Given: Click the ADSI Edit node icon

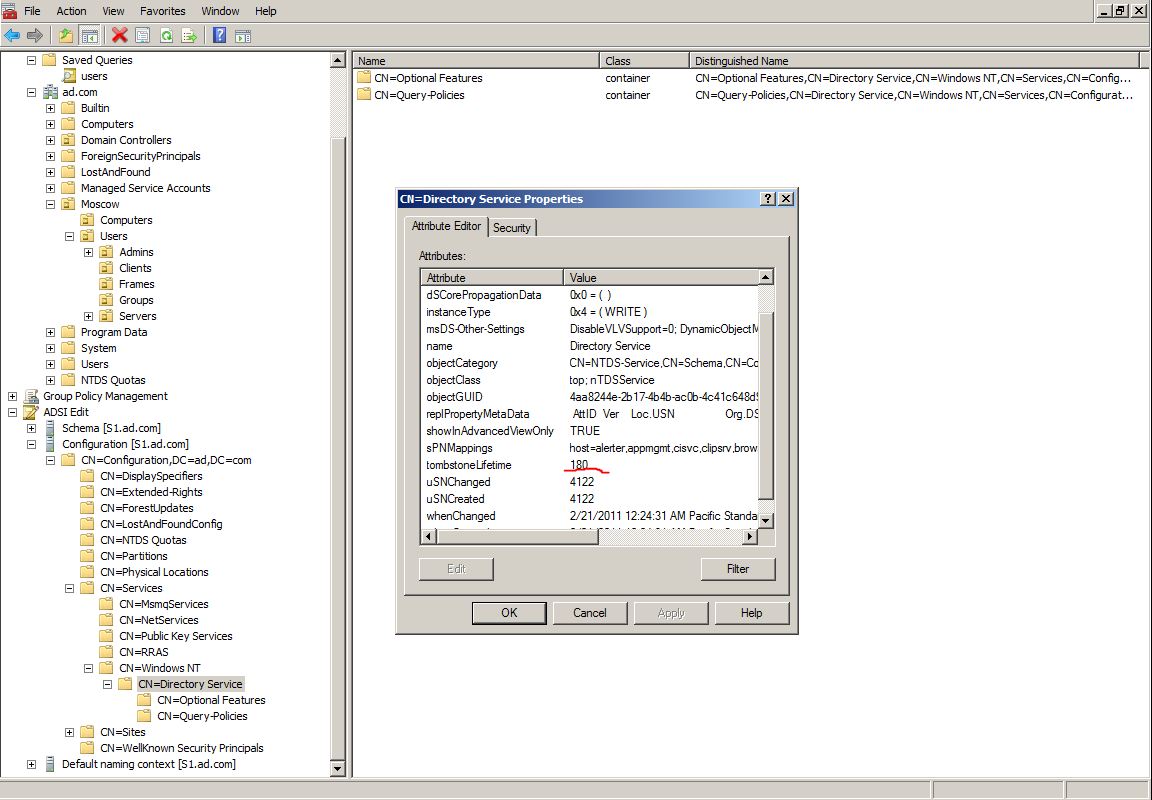Looking at the screenshot, I should [x=31, y=412].
